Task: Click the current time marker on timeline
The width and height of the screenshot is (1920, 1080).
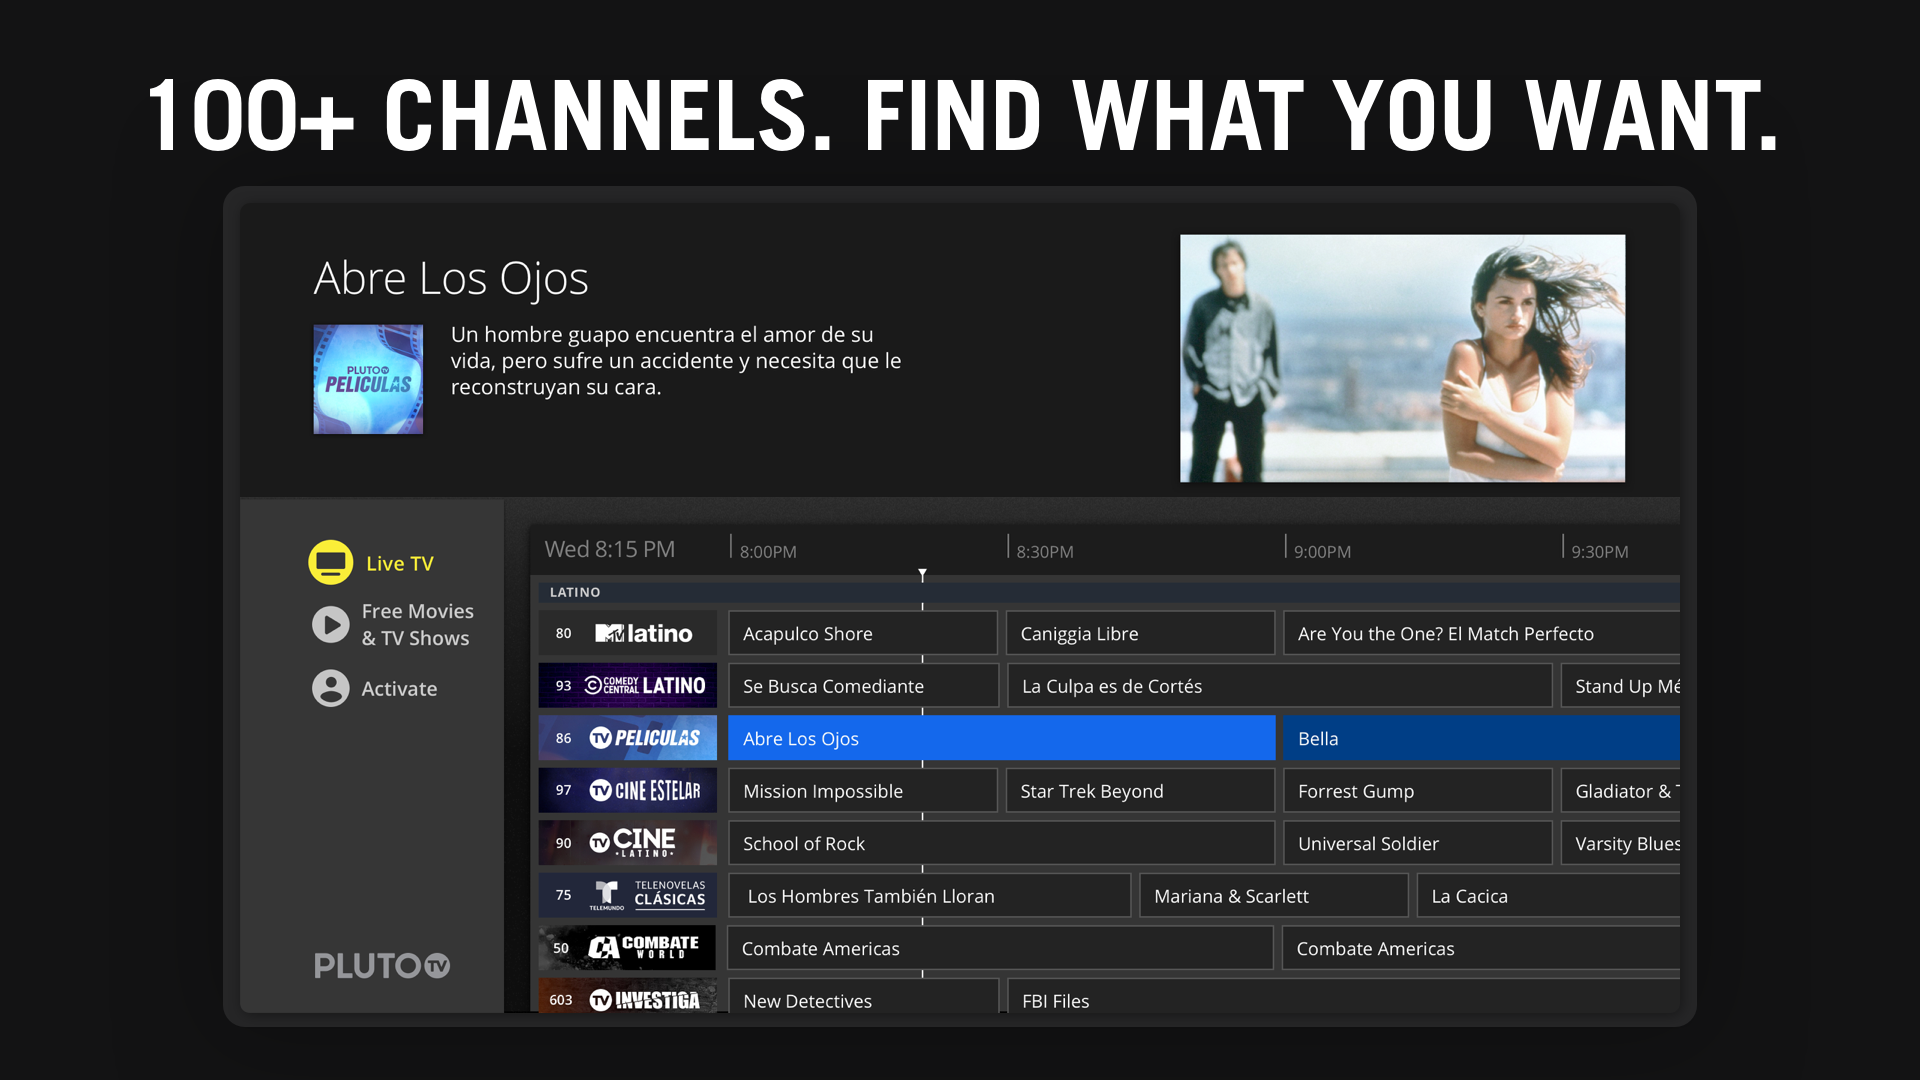Action: click(922, 575)
